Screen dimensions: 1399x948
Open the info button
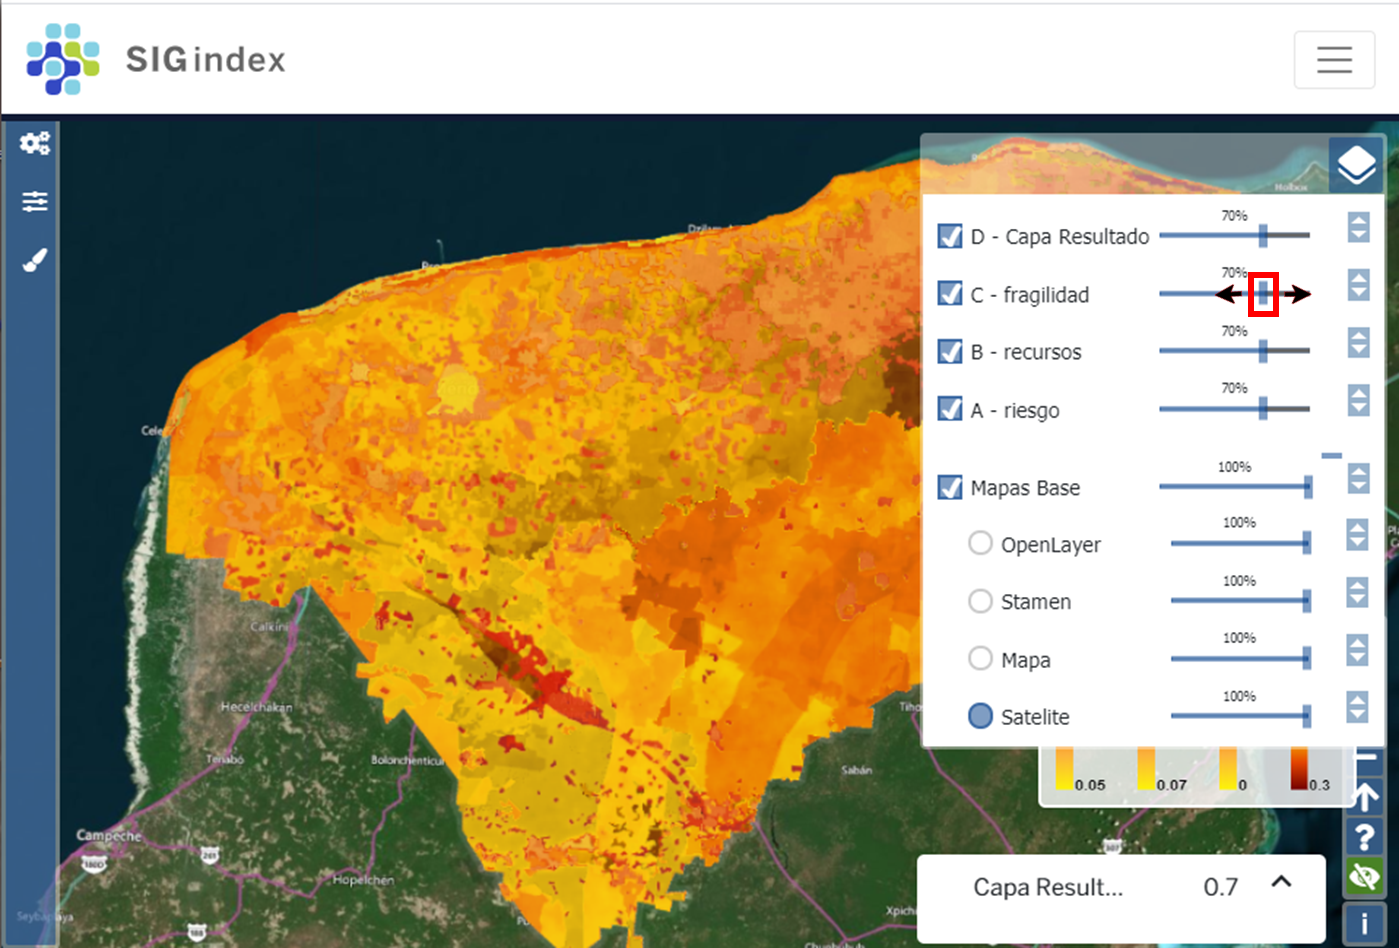(1364, 925)
